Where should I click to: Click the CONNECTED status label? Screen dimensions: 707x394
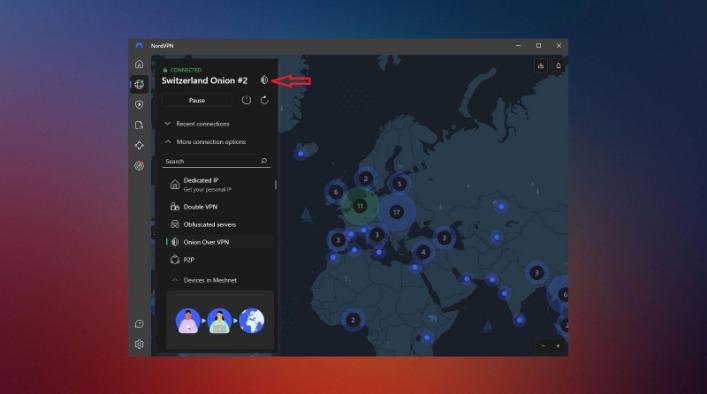(186, 70)
